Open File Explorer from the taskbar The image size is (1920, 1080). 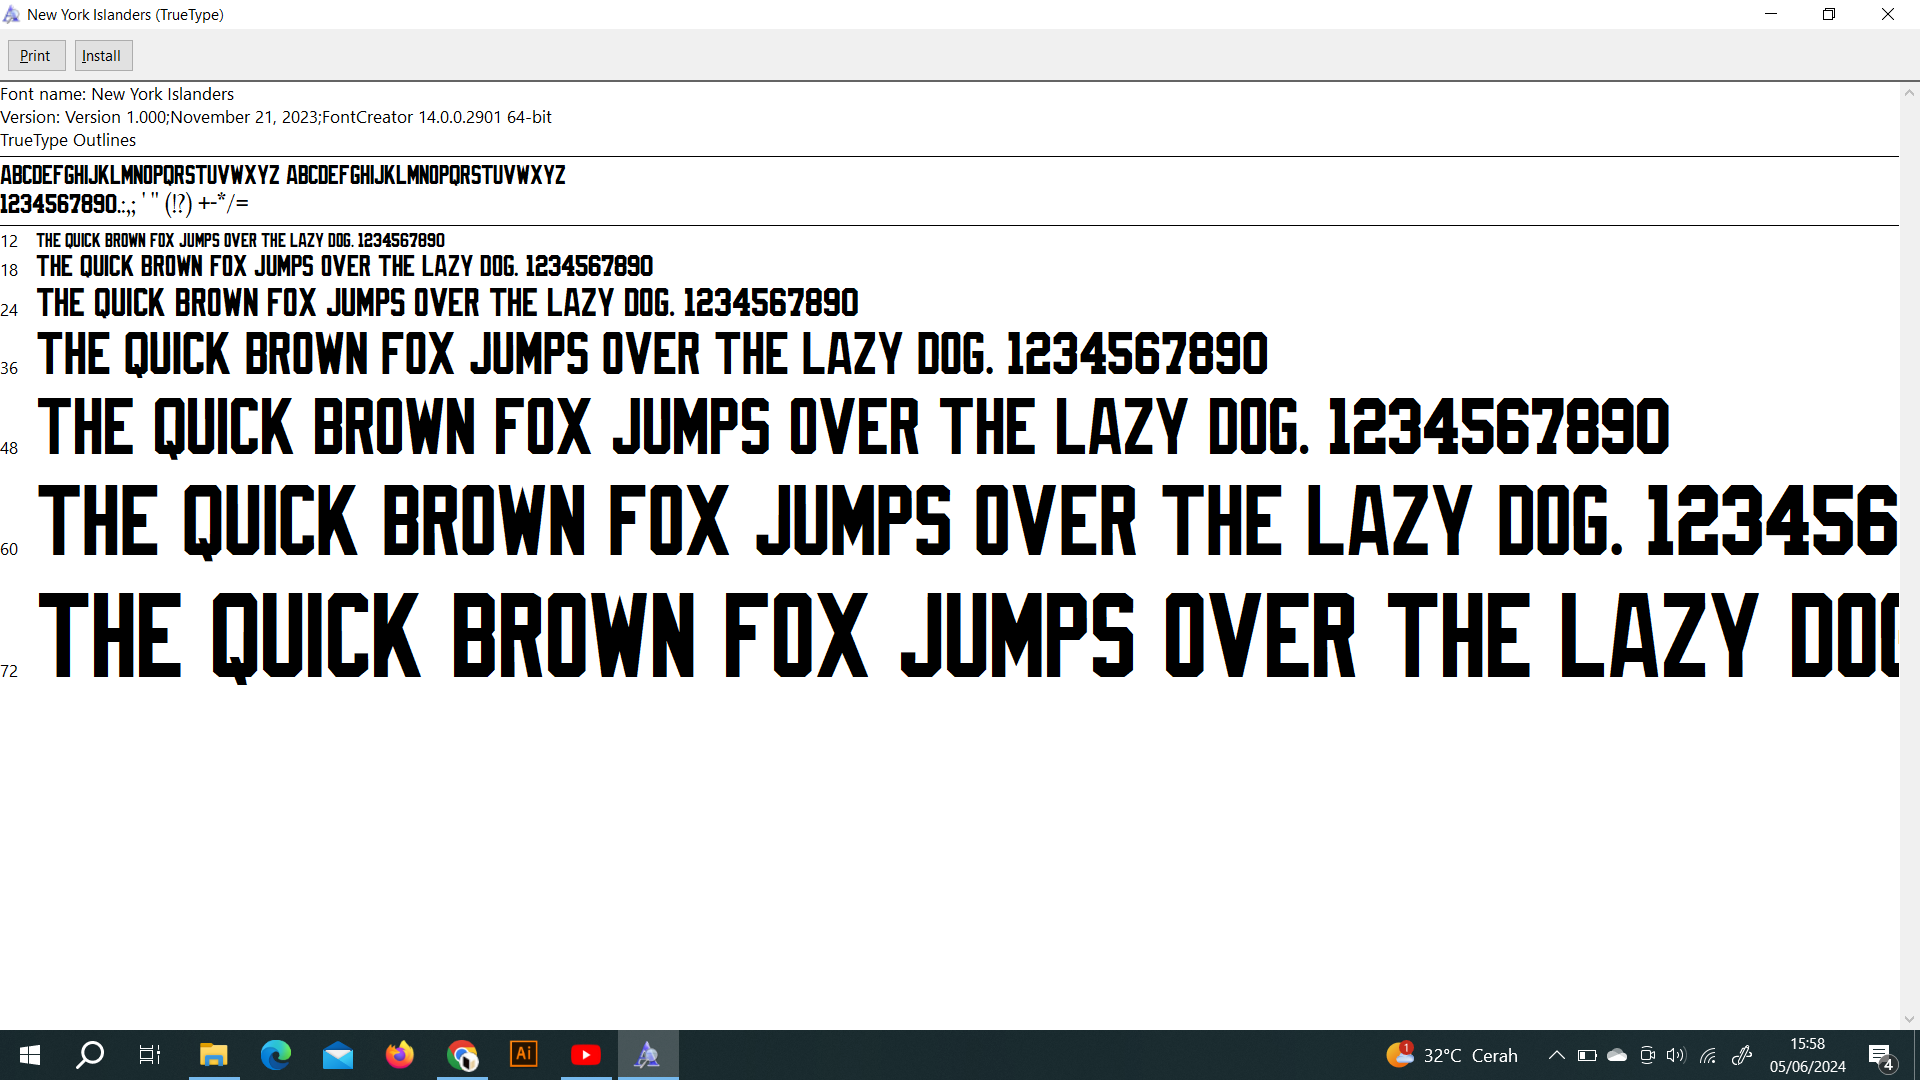click(213, 1055)
